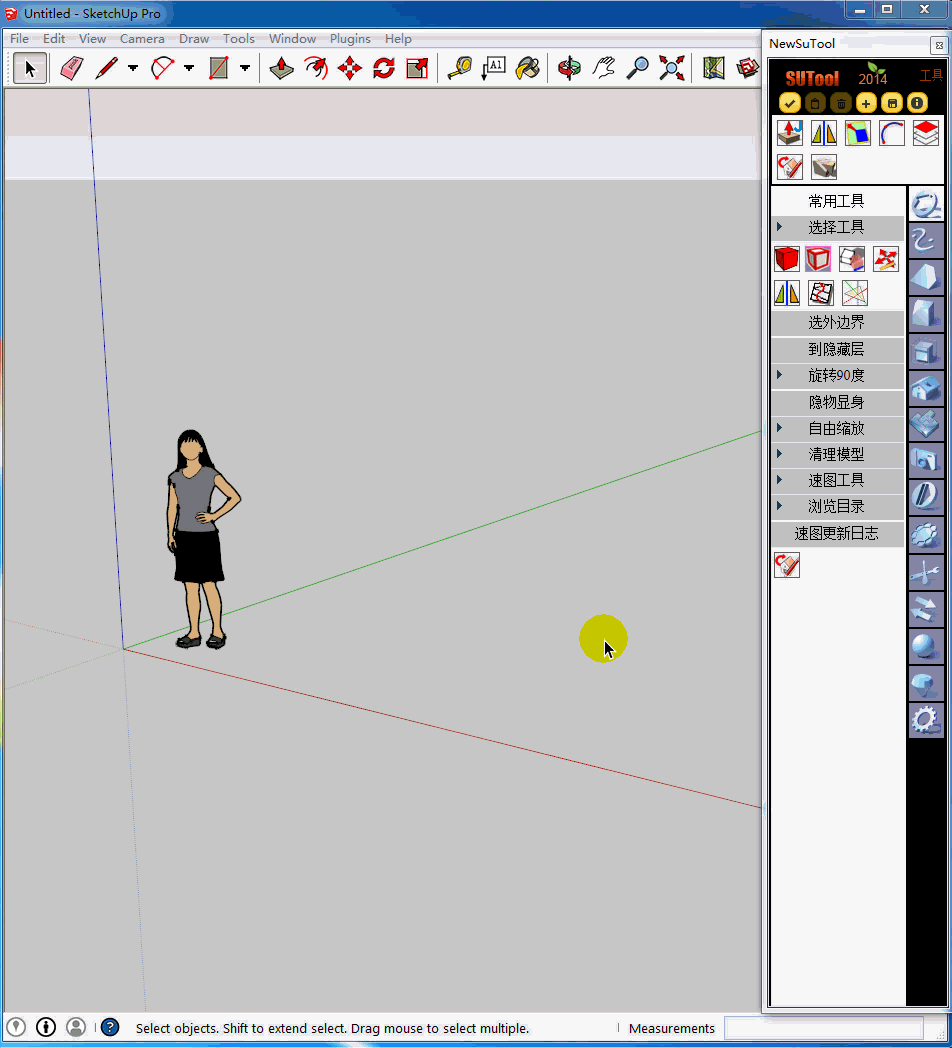Click the red-outlined wireframe cube icon
The width and height of the screenshot is (952, 1048).
818,259
